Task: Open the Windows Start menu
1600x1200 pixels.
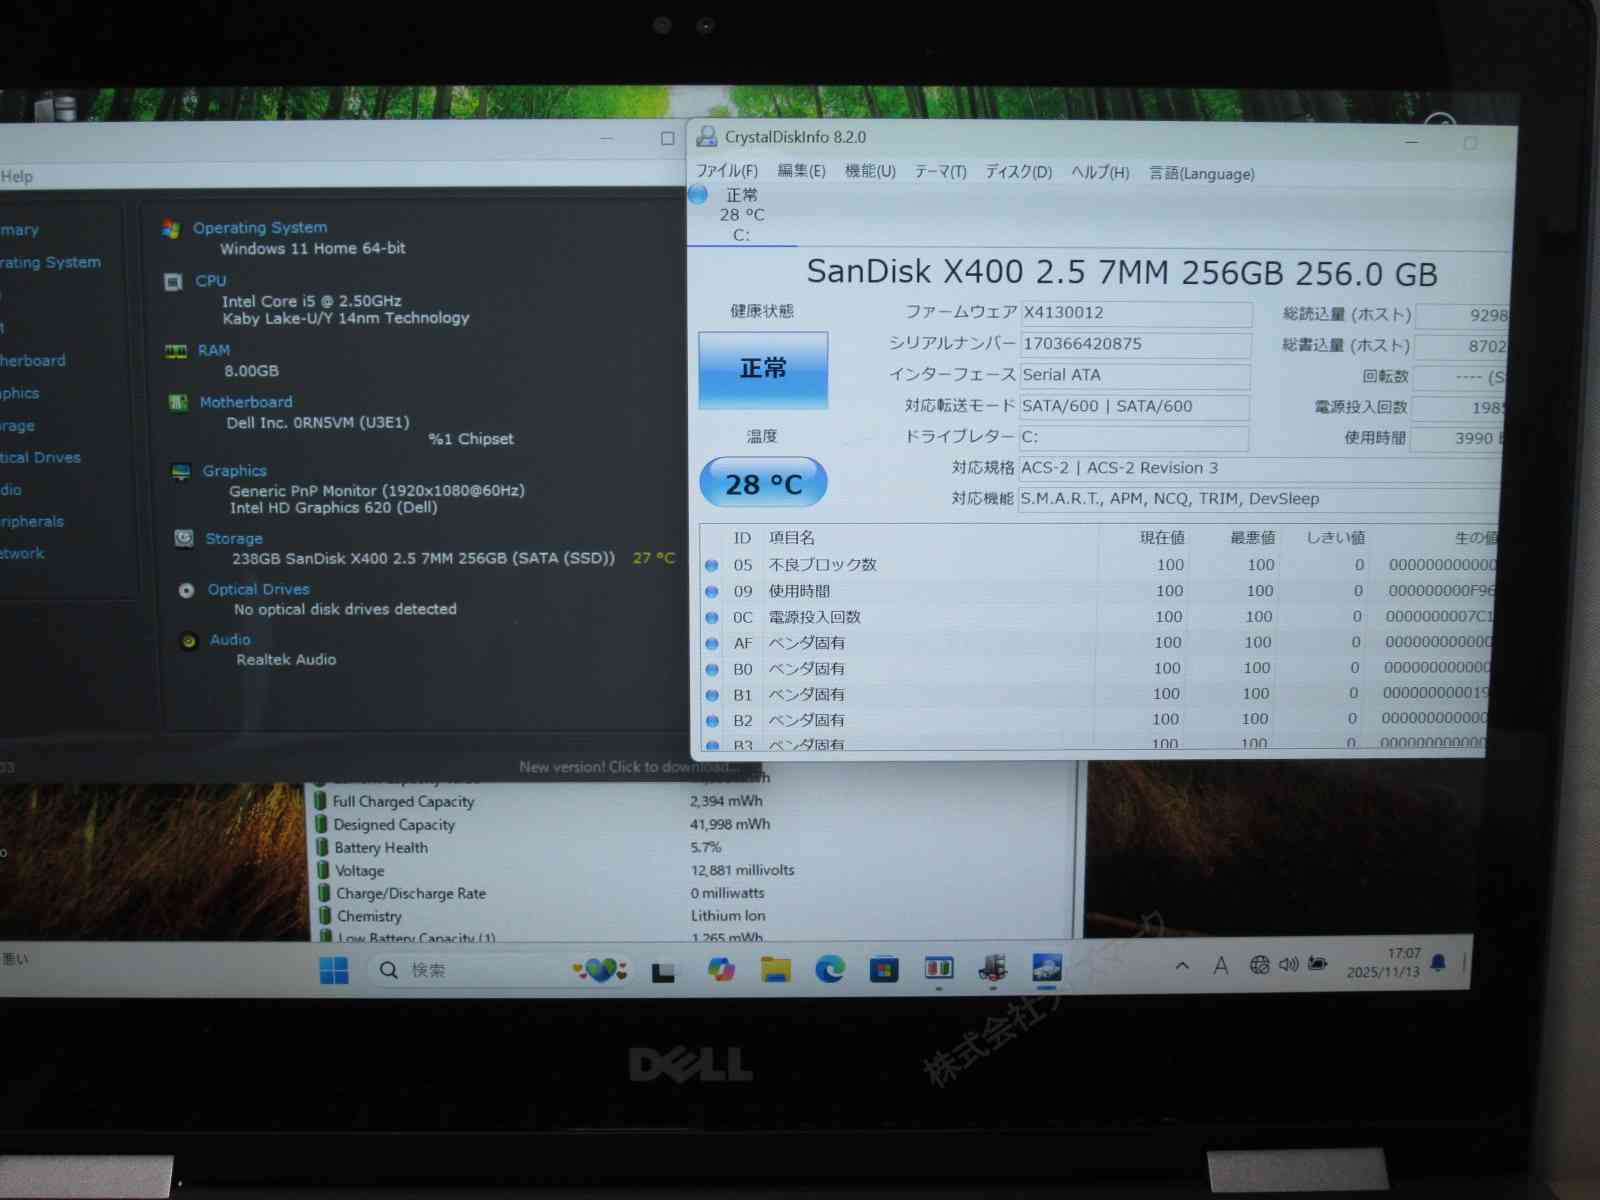Action: pyautogui.click(x=333, y=970)
